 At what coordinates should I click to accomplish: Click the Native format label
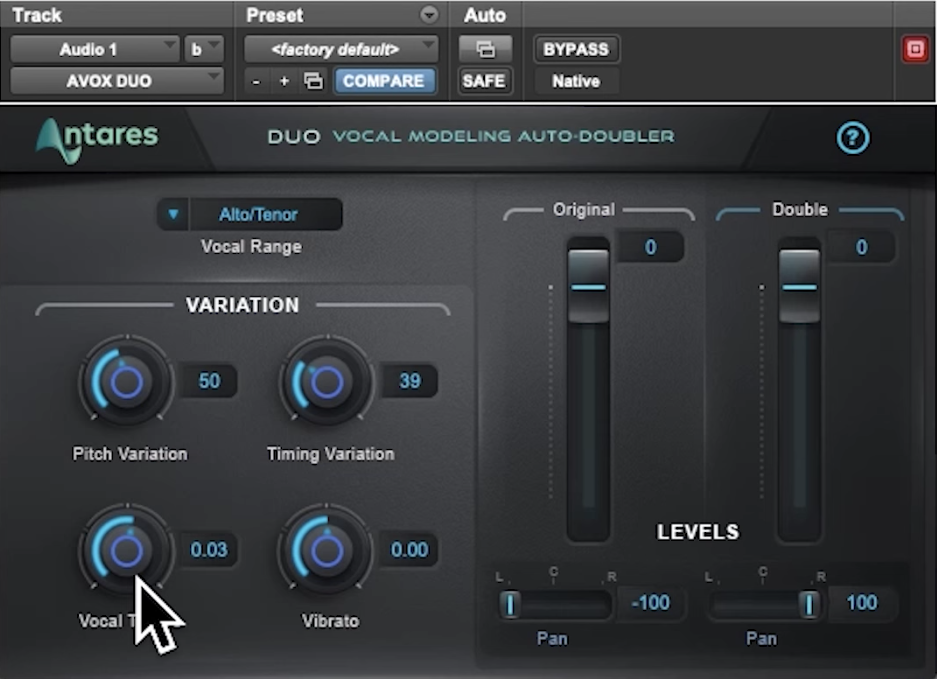click(x=576, y=81)
